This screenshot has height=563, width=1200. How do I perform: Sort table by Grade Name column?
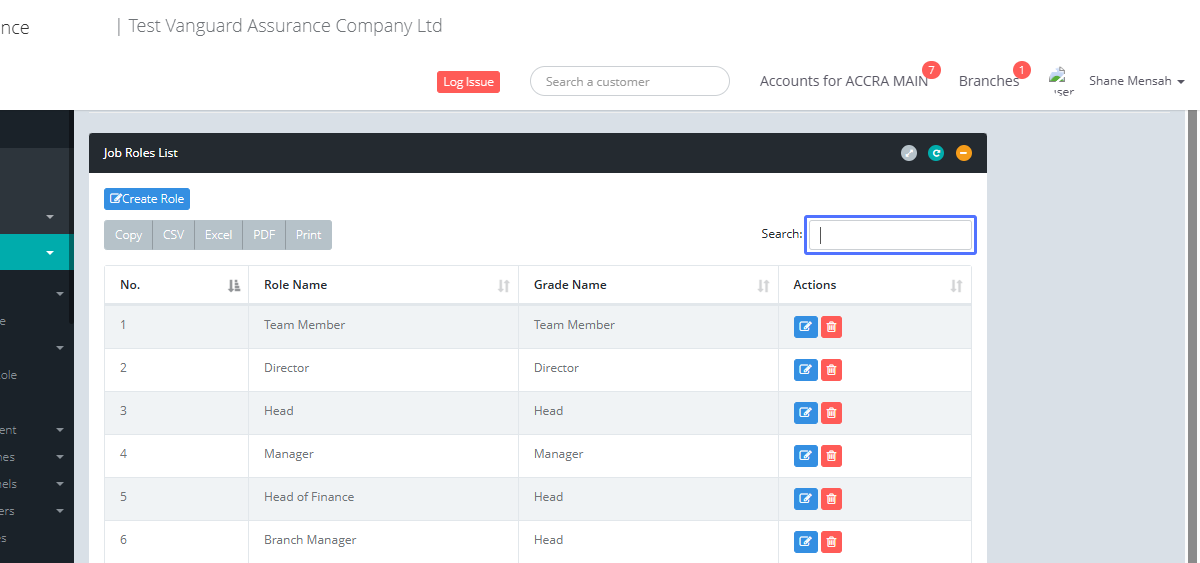coord(647,285)
